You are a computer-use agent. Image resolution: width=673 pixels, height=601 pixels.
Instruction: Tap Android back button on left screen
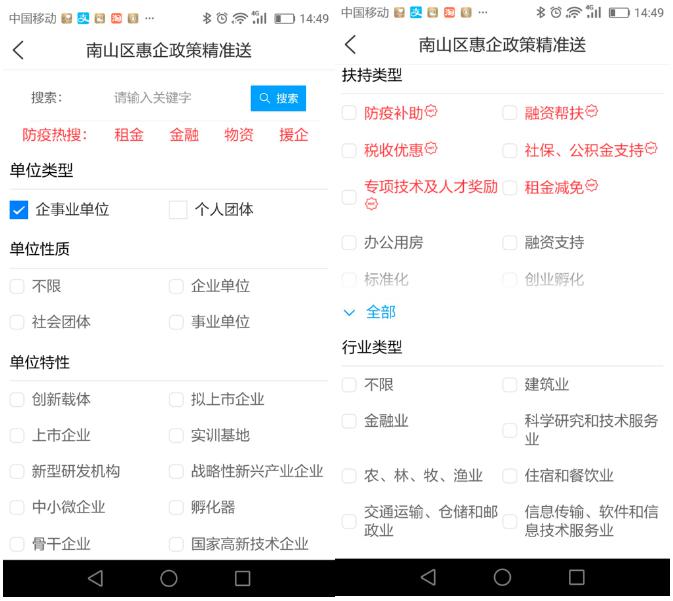point(96,578)
